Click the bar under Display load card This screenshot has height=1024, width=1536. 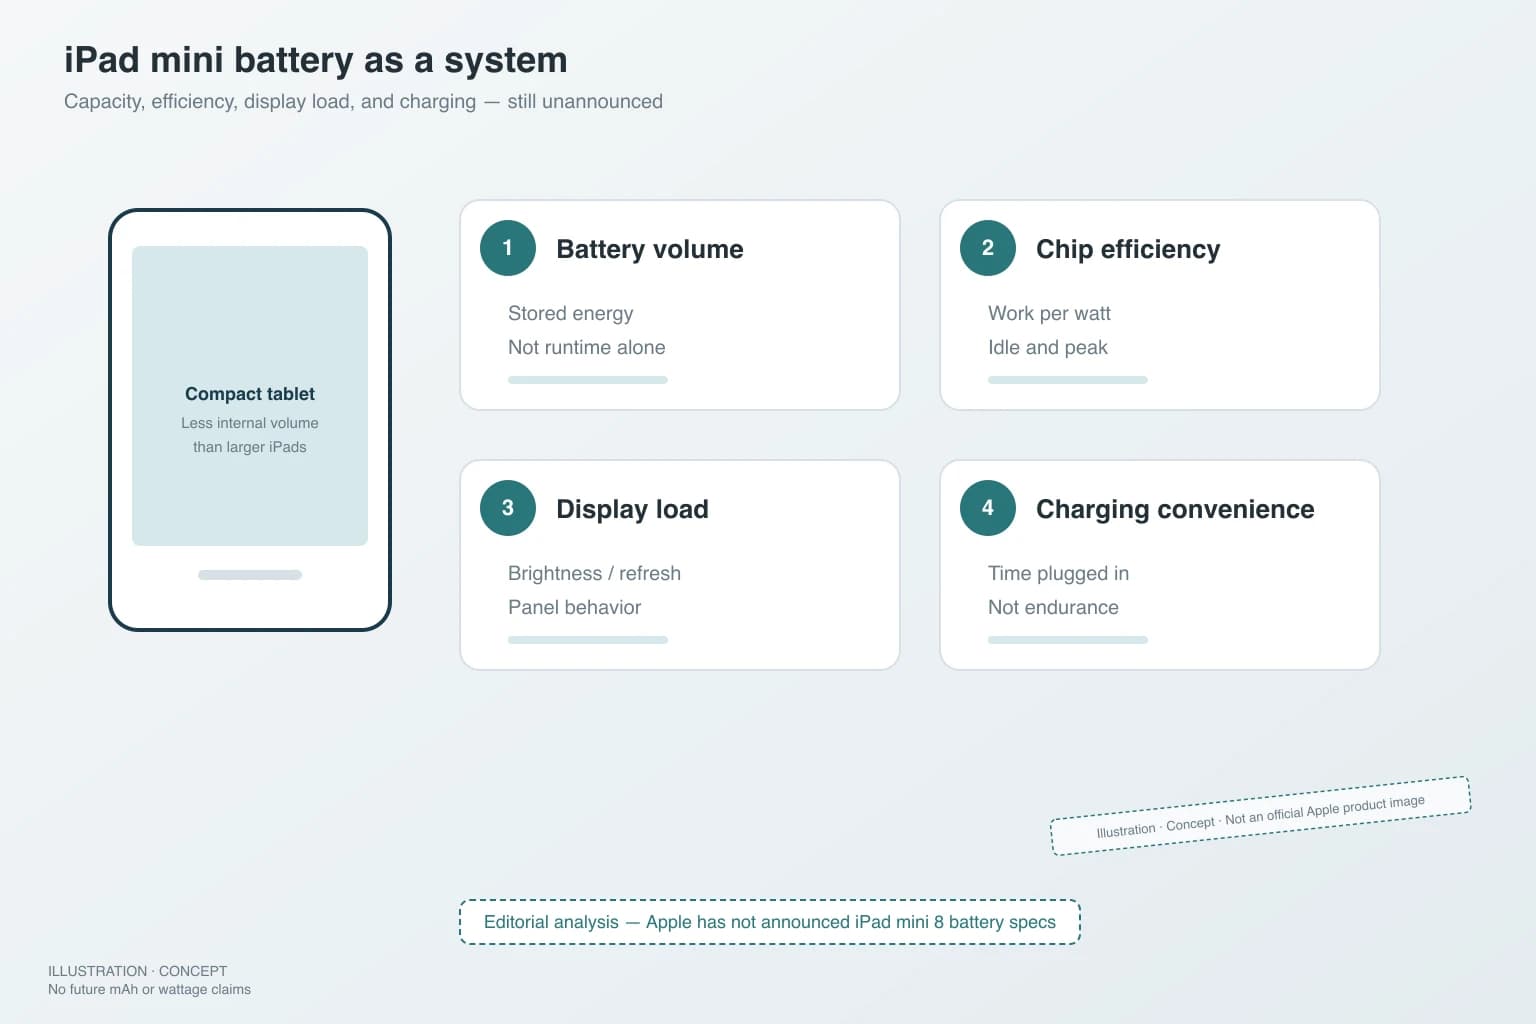pyautogui.click(x=588, y=640)
